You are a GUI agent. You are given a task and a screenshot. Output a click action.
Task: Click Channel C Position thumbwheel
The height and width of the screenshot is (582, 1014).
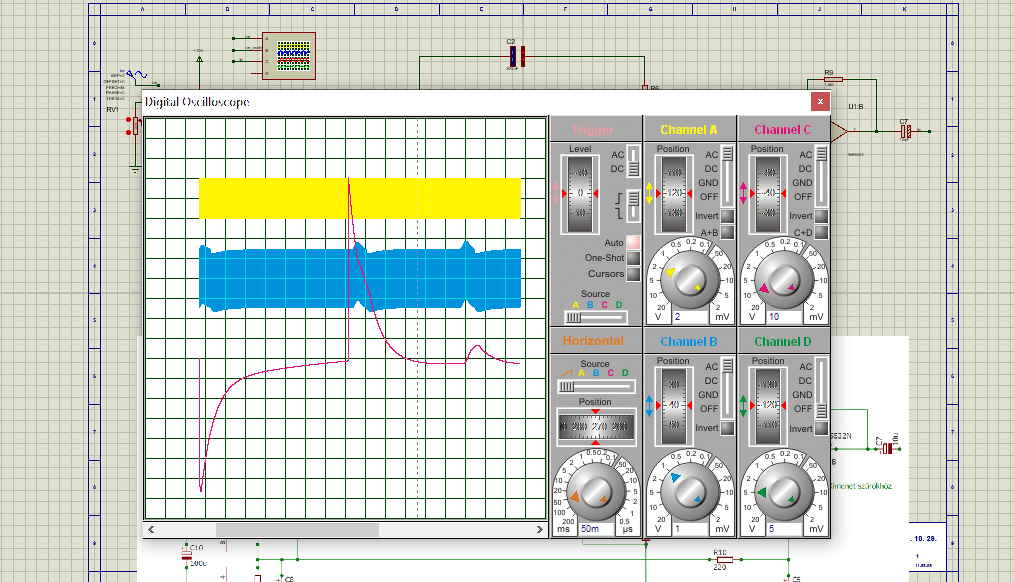point(768,193)
